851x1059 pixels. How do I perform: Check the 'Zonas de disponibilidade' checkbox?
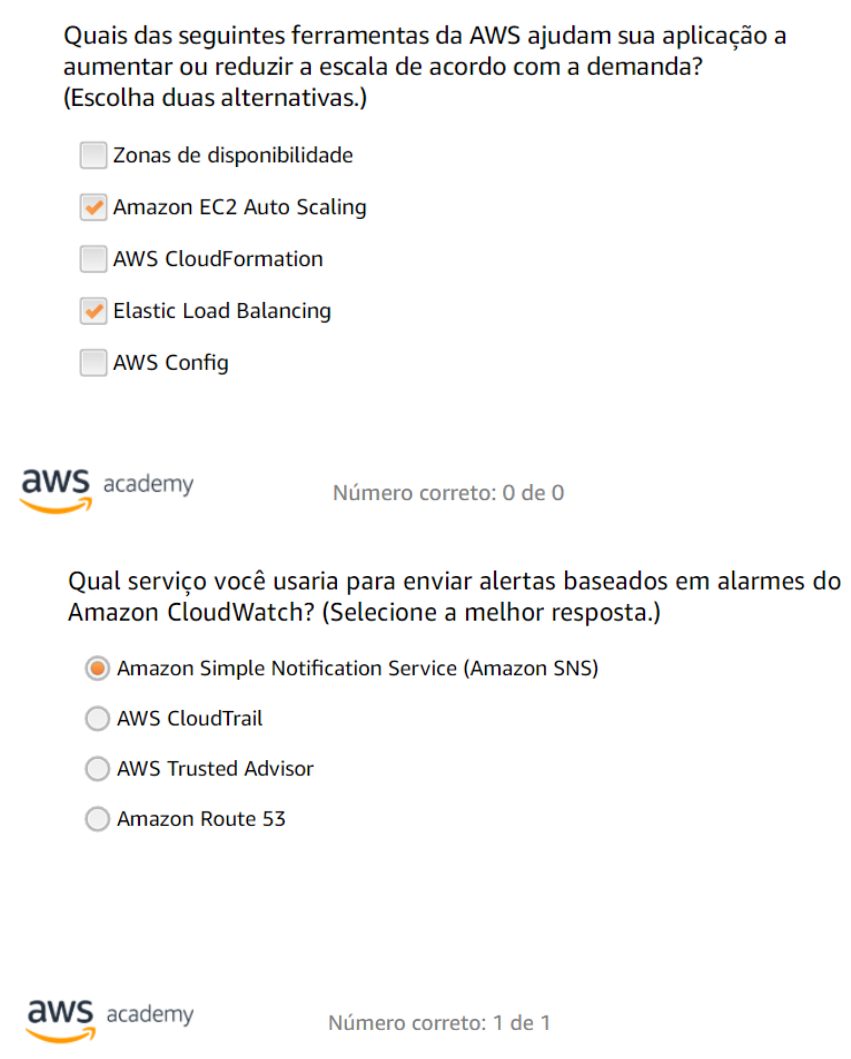pos(93,156)
